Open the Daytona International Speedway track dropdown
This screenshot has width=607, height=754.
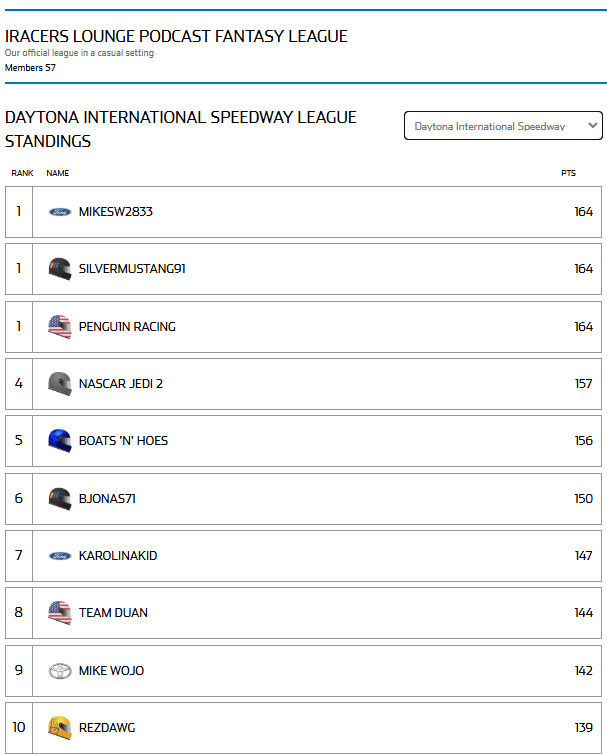503,126
